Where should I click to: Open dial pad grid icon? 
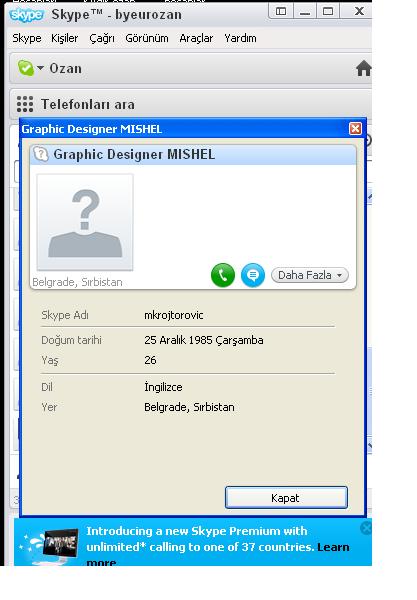click(x=25, y=104)
